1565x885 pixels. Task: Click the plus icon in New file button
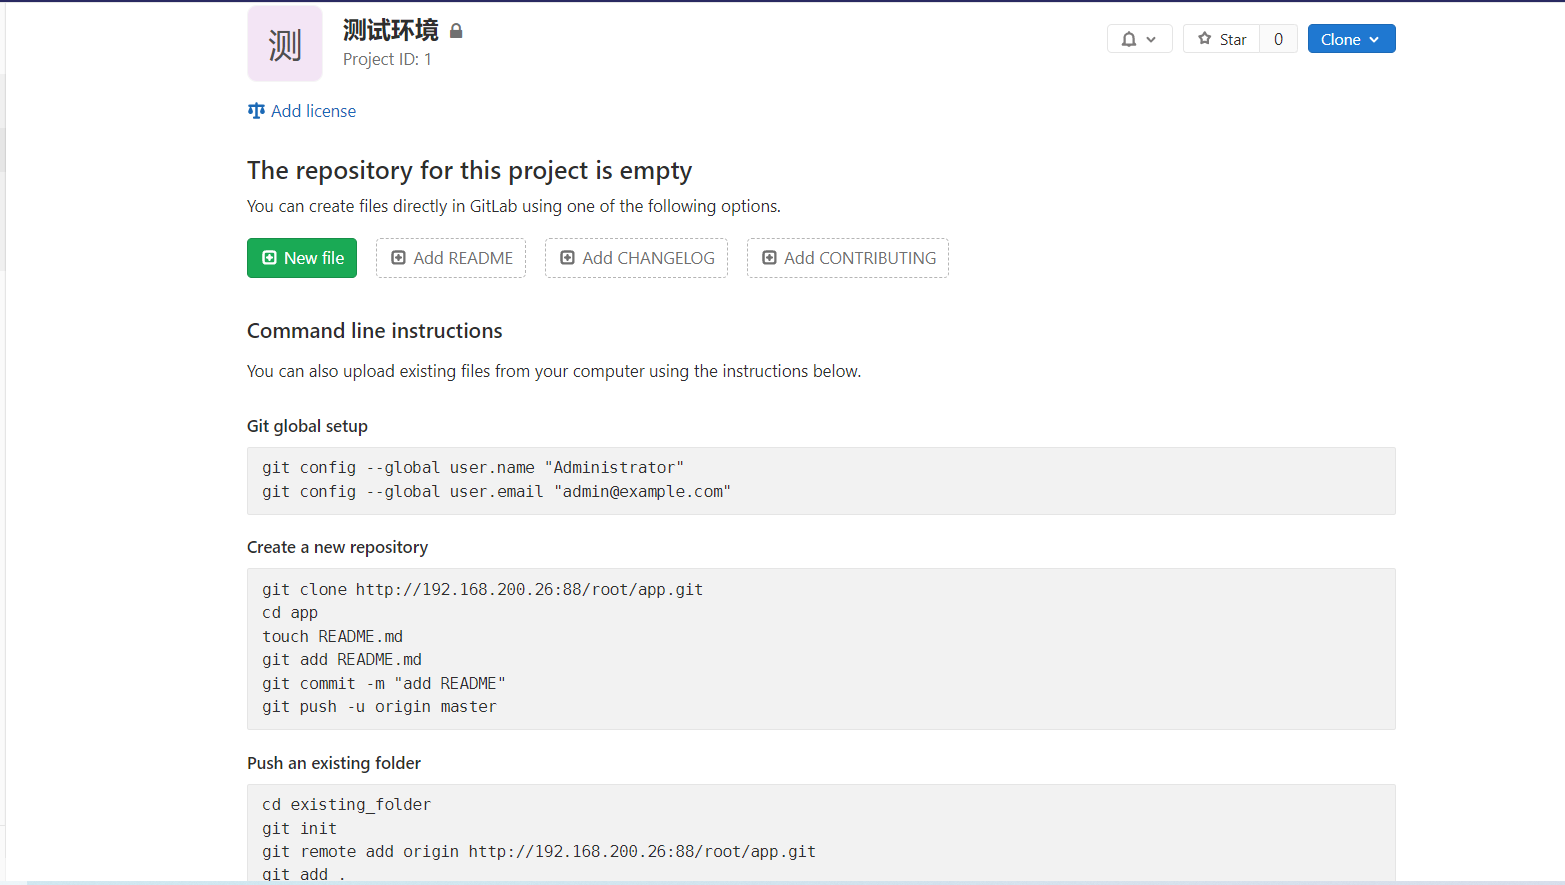[x=269, y=258]
